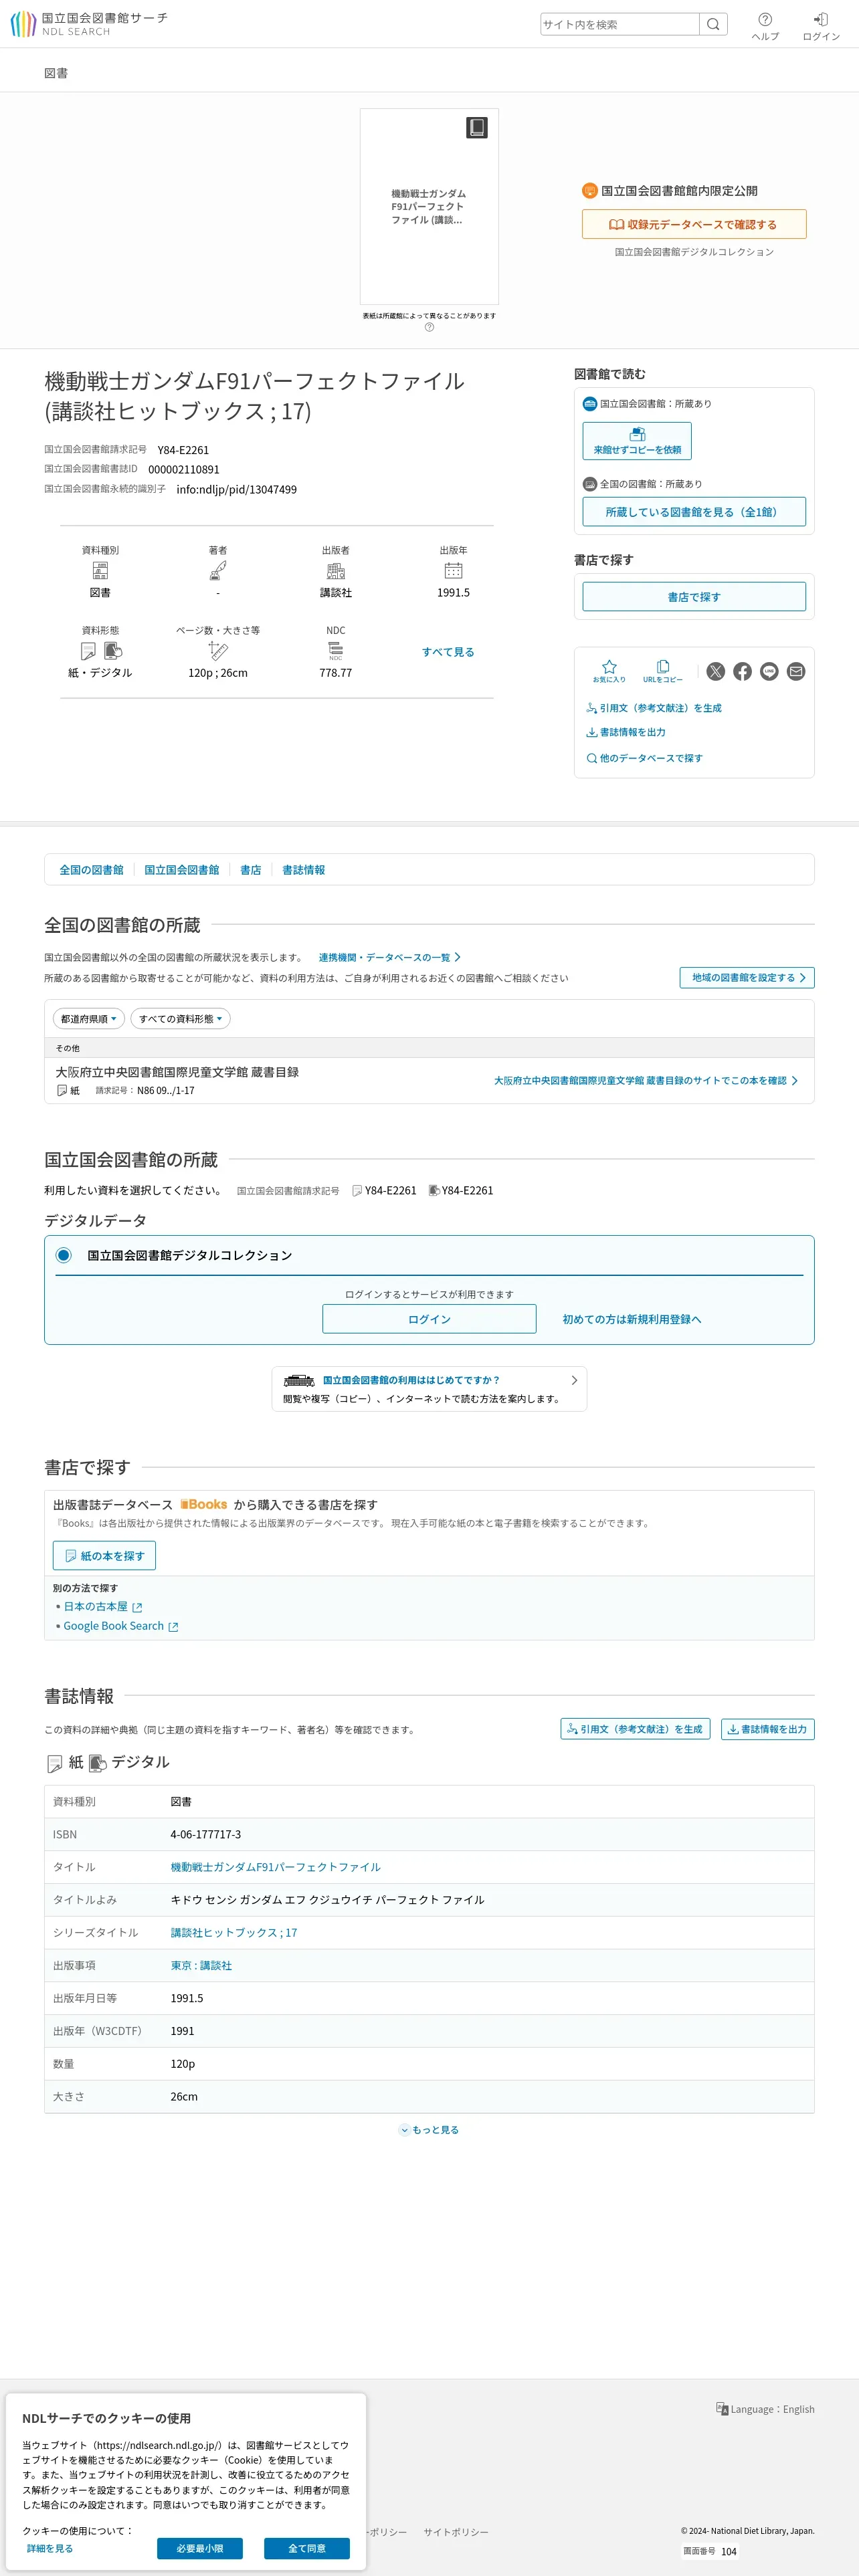This screenshot has height=2576, width=859.
Task: Copy the URL with copy icon
Action: coord(662,671)
